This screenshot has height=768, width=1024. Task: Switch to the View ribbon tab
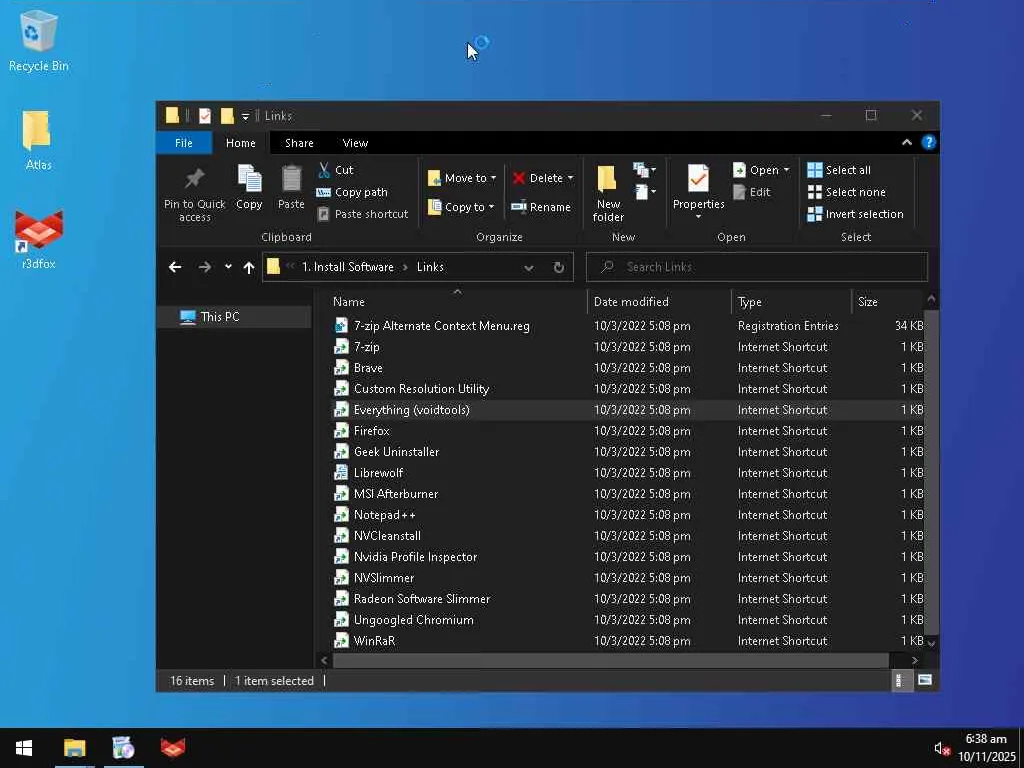355,143
